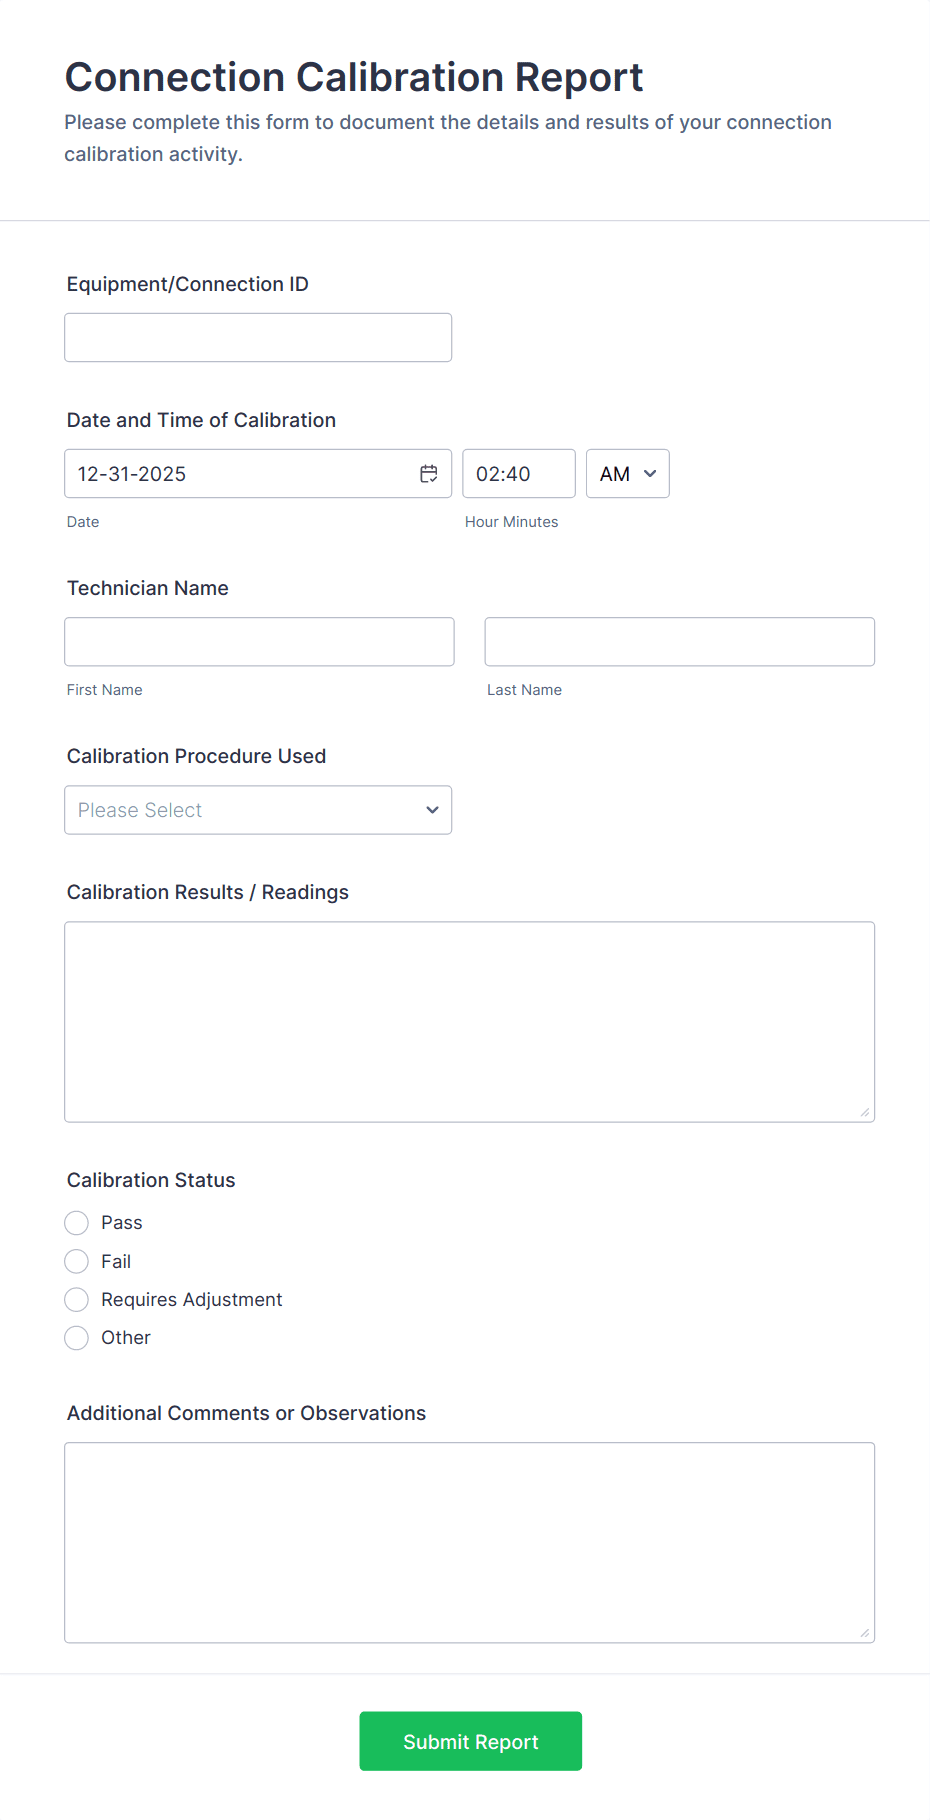Select the Other calibration status
Viewport: 930px width, 1820px height.
point(76,1337)
